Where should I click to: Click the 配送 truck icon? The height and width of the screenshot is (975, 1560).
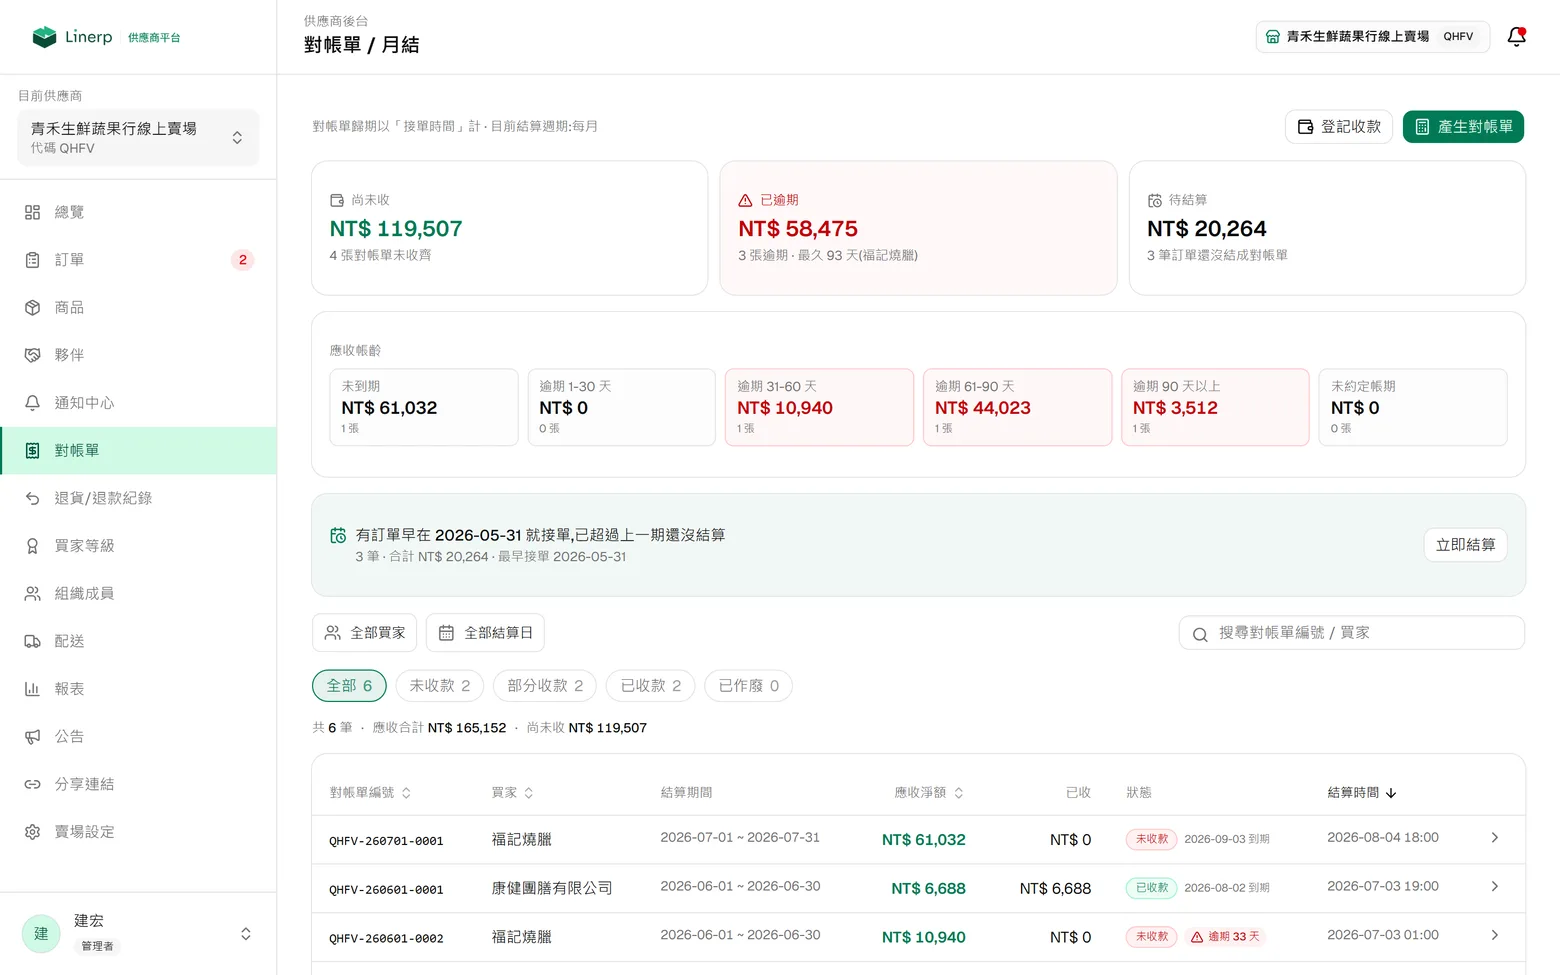pyautogui.click(x=32, y=641)
